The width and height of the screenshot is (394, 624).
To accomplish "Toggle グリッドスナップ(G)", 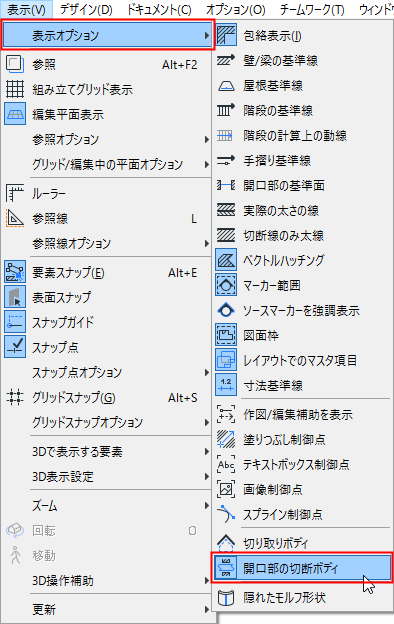I will (x=107, y=397).
